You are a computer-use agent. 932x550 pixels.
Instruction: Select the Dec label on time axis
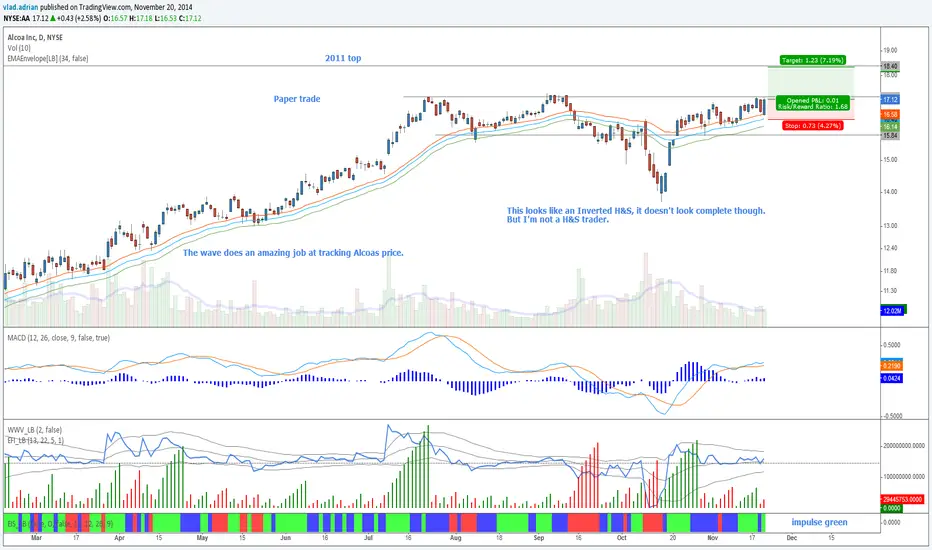pos(791,538)
